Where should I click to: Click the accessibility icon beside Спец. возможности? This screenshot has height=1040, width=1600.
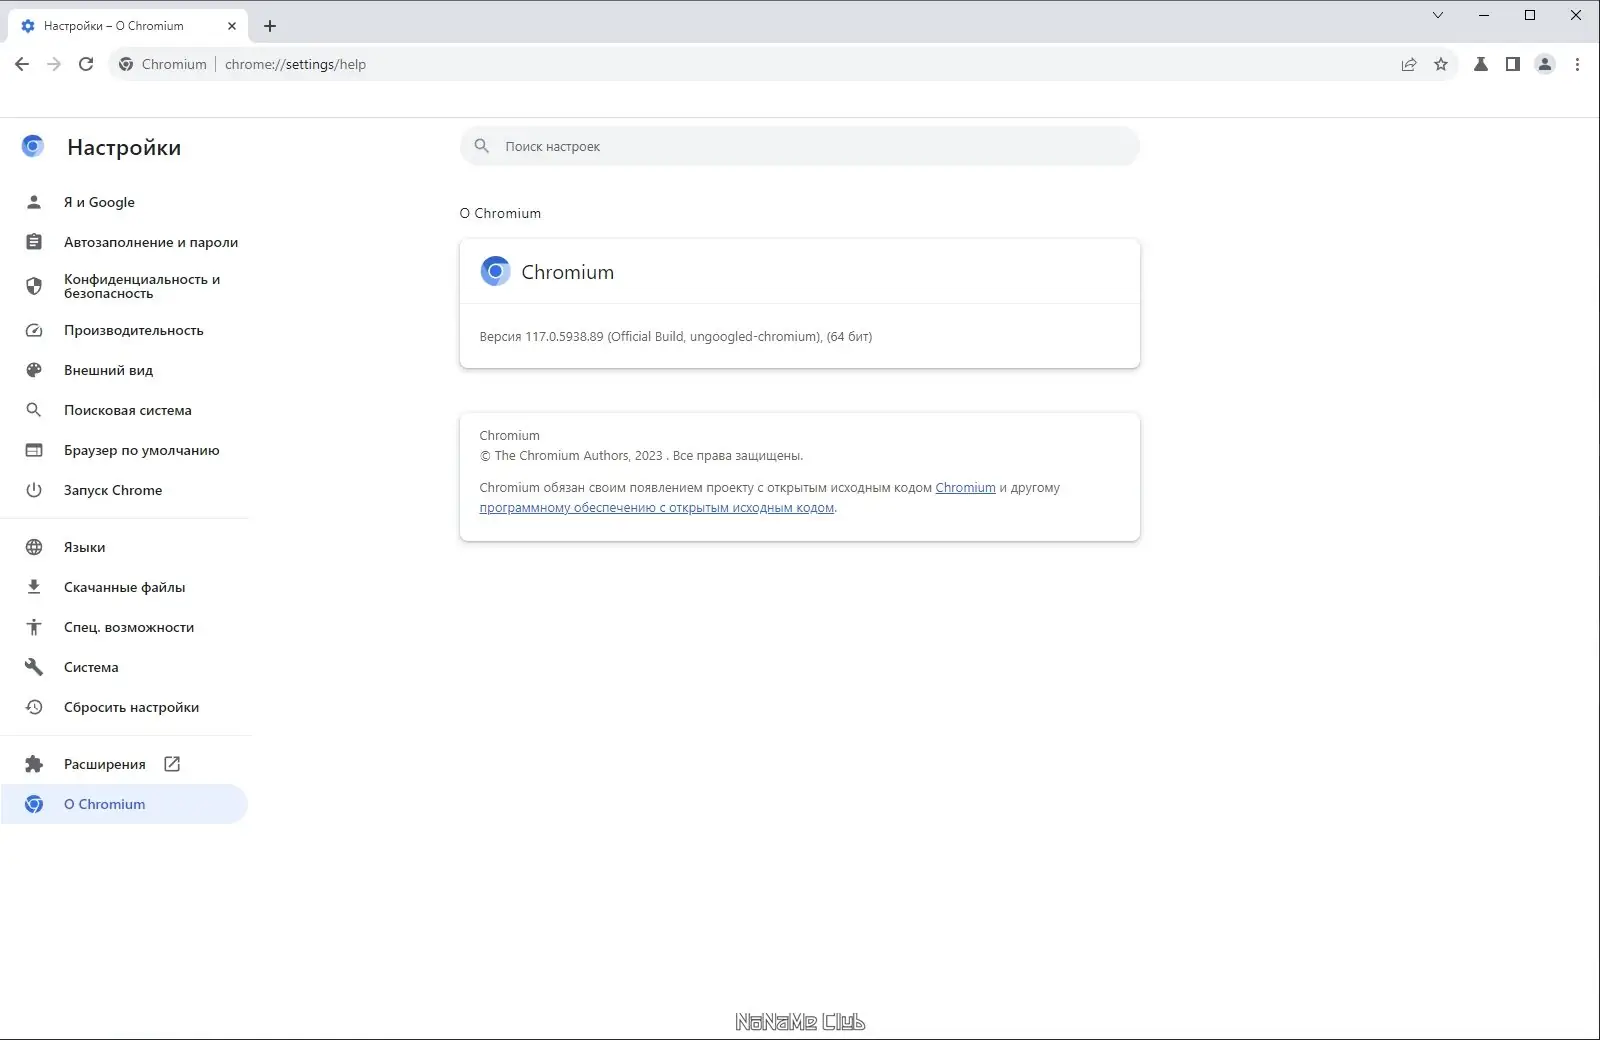click(x=34, y=627)
